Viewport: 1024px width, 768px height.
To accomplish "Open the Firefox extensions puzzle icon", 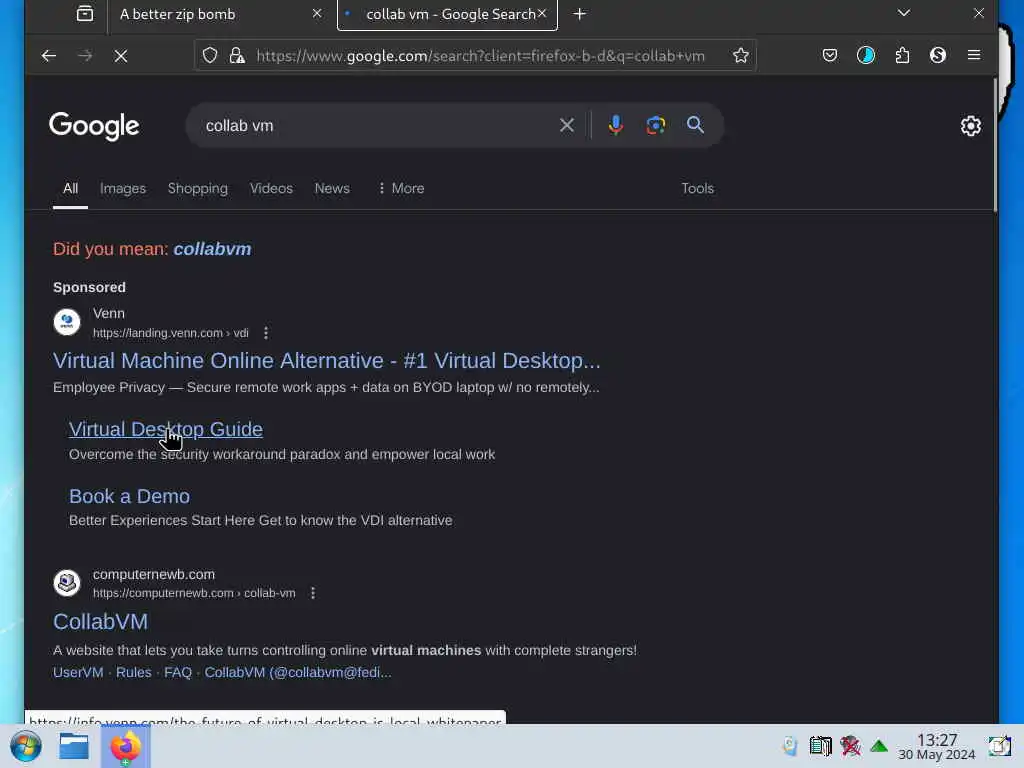I will (x=902, y=56).
